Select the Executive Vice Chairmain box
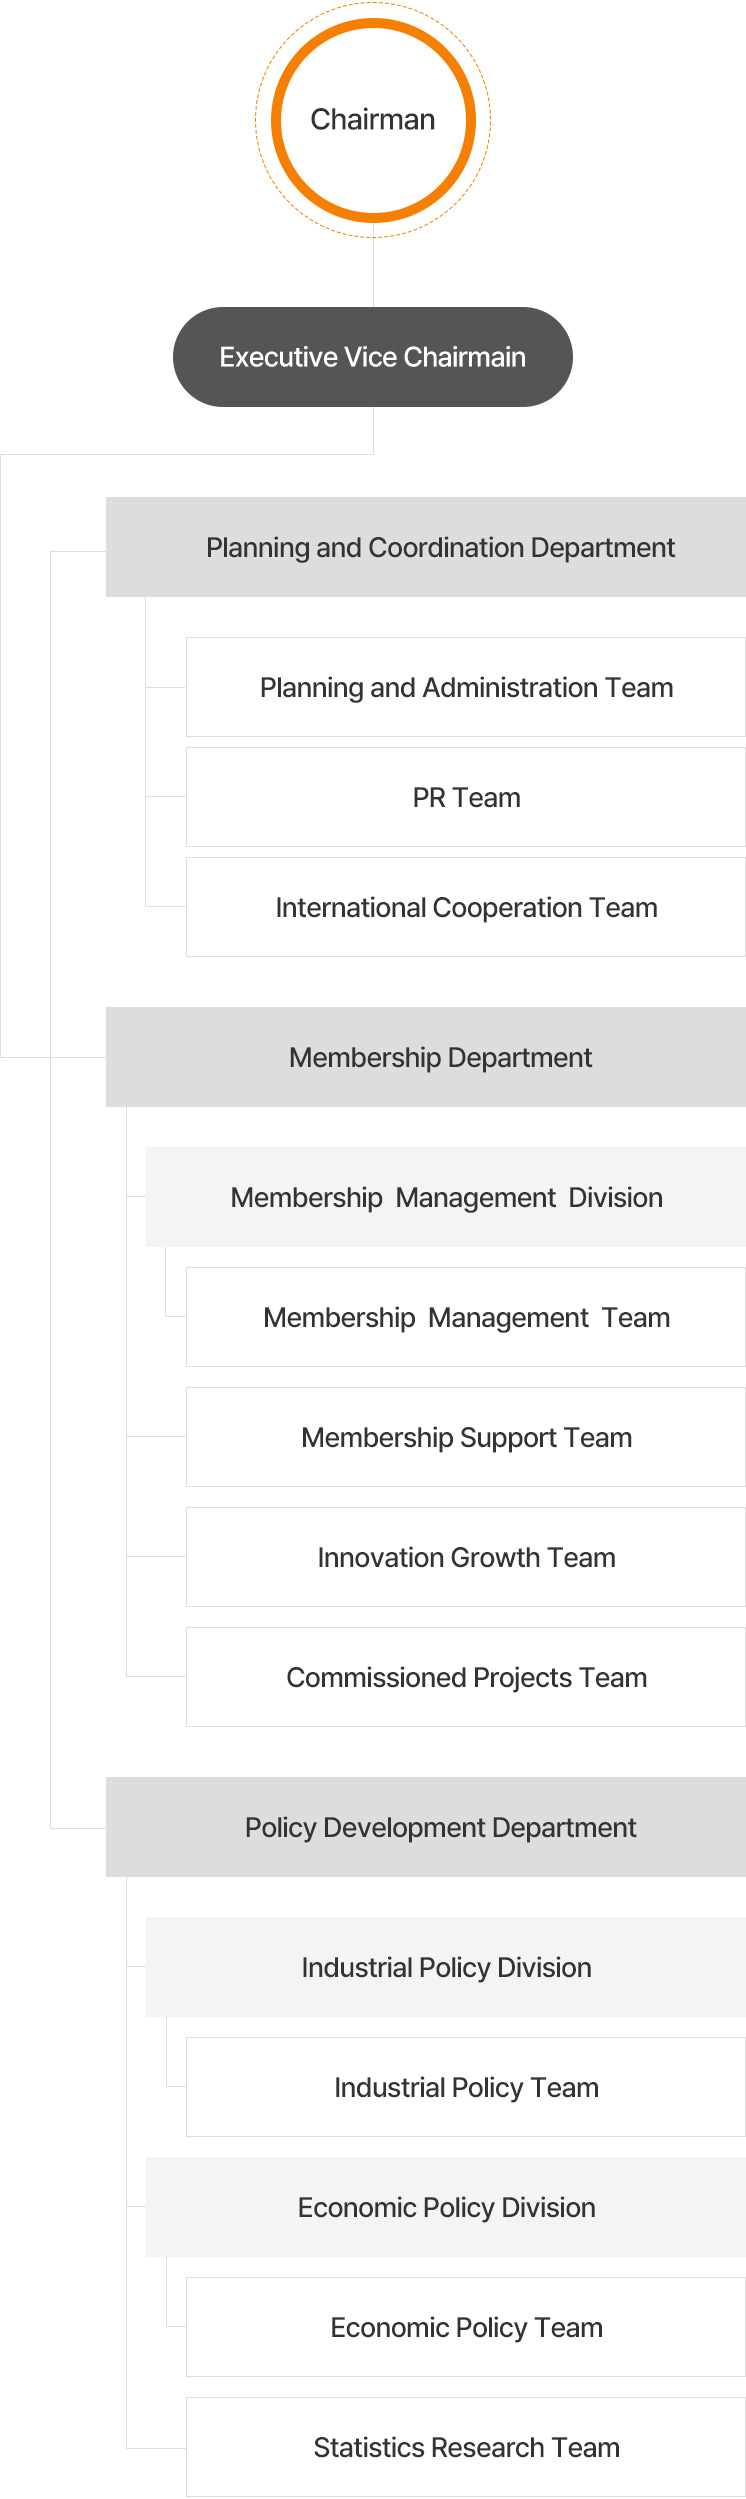This screenshot has width=746, height=2499. point(373,357)
